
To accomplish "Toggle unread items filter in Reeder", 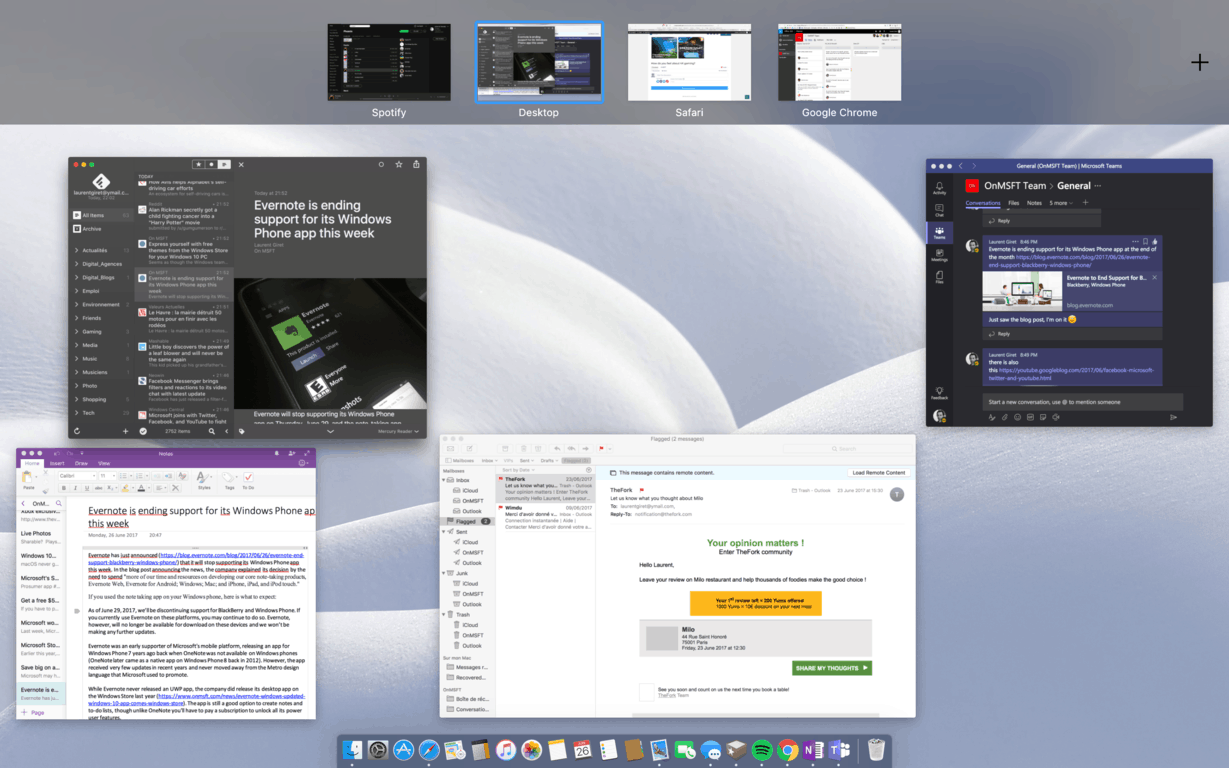I will pos(211,164).
